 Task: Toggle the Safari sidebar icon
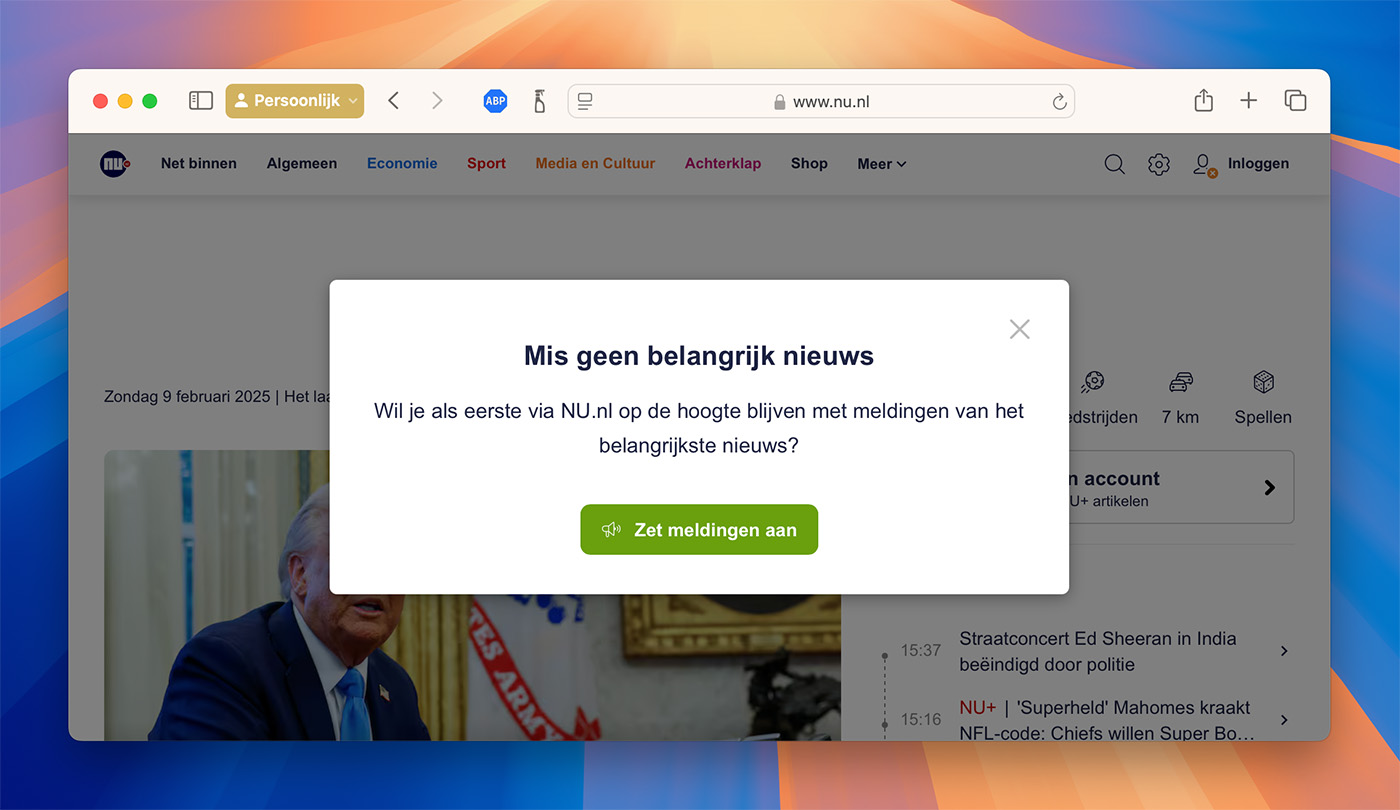201,101
